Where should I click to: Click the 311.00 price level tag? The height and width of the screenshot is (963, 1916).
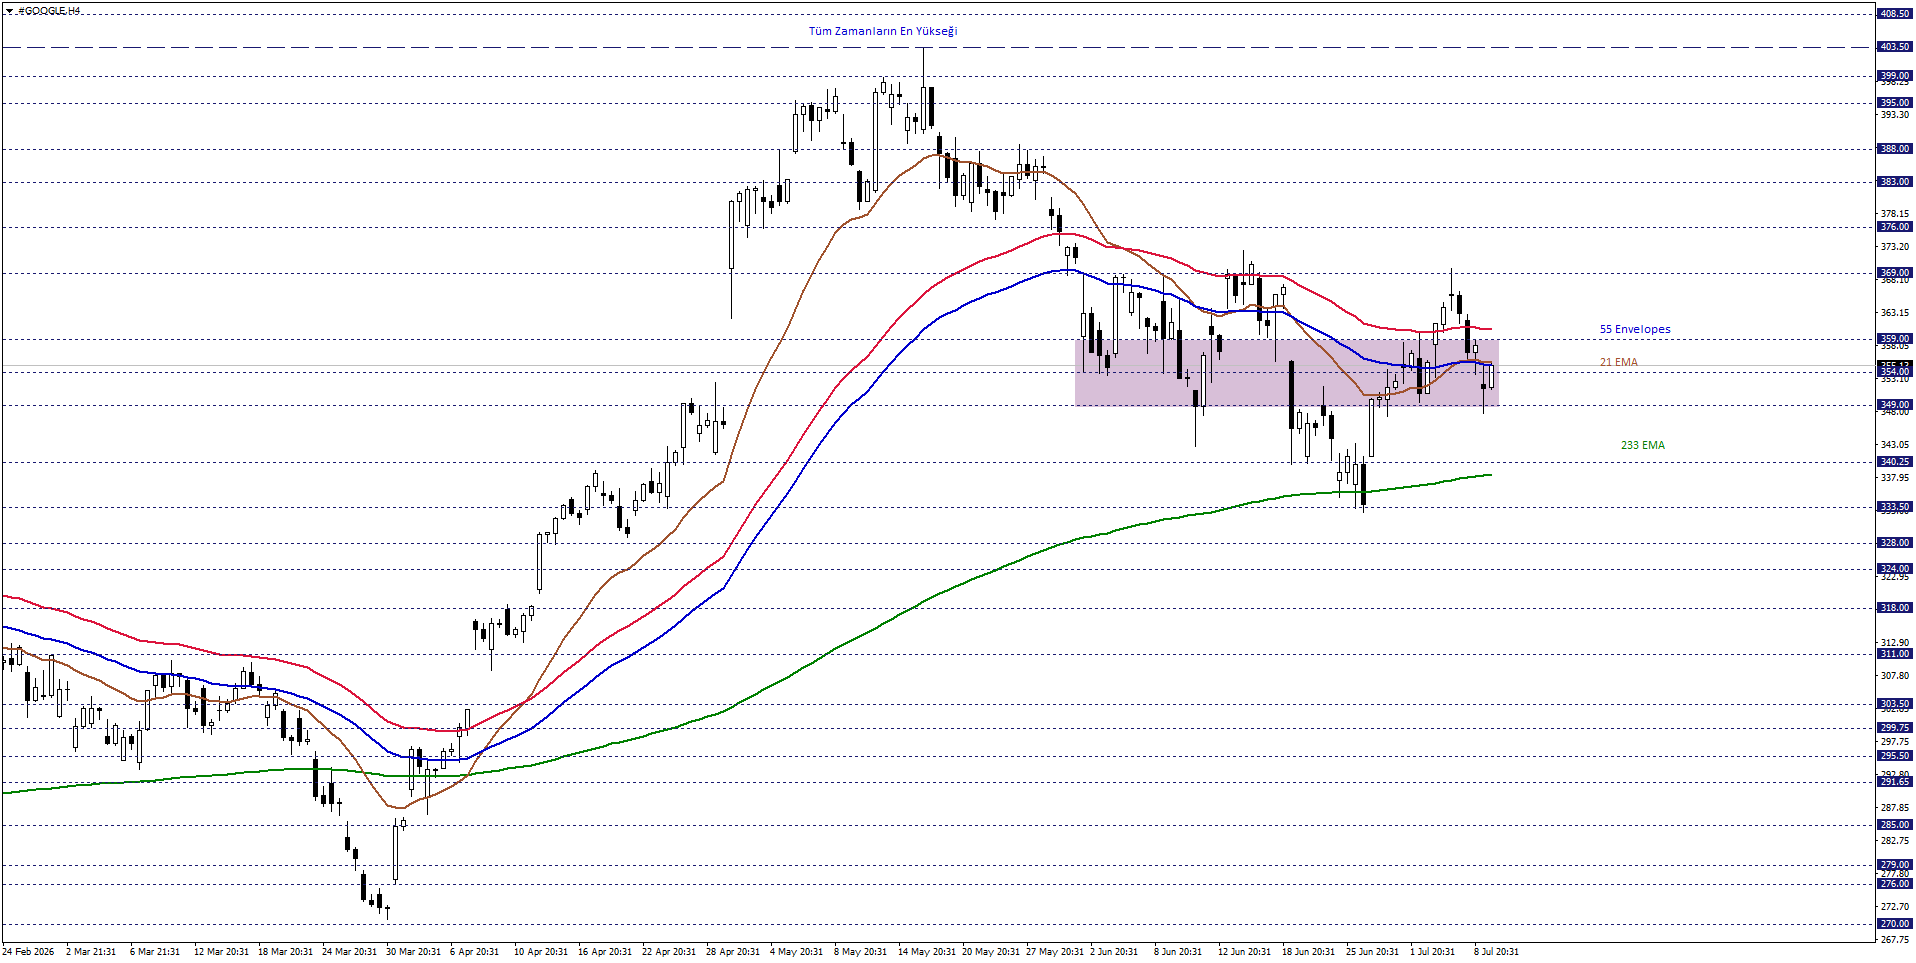pos(1895,654)
